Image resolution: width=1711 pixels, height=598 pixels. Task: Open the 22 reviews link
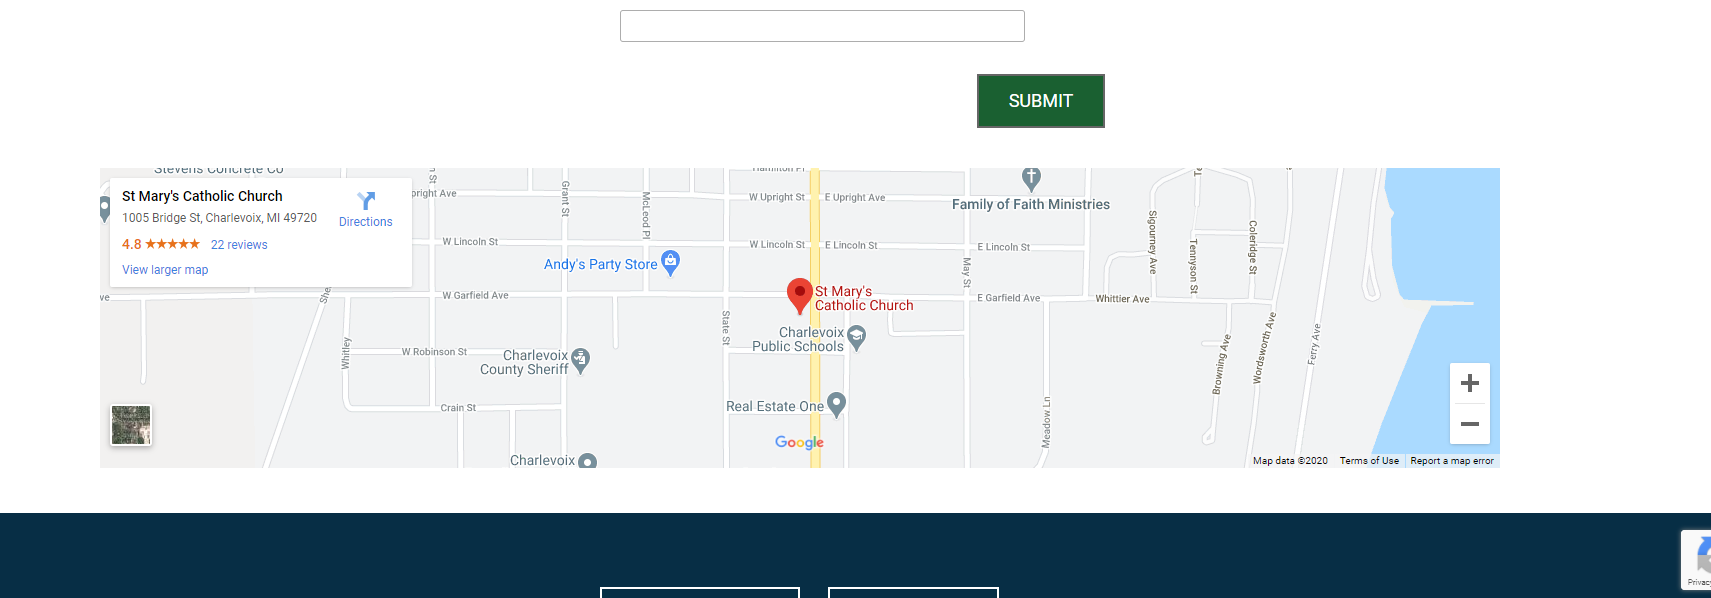click(239, 245)
